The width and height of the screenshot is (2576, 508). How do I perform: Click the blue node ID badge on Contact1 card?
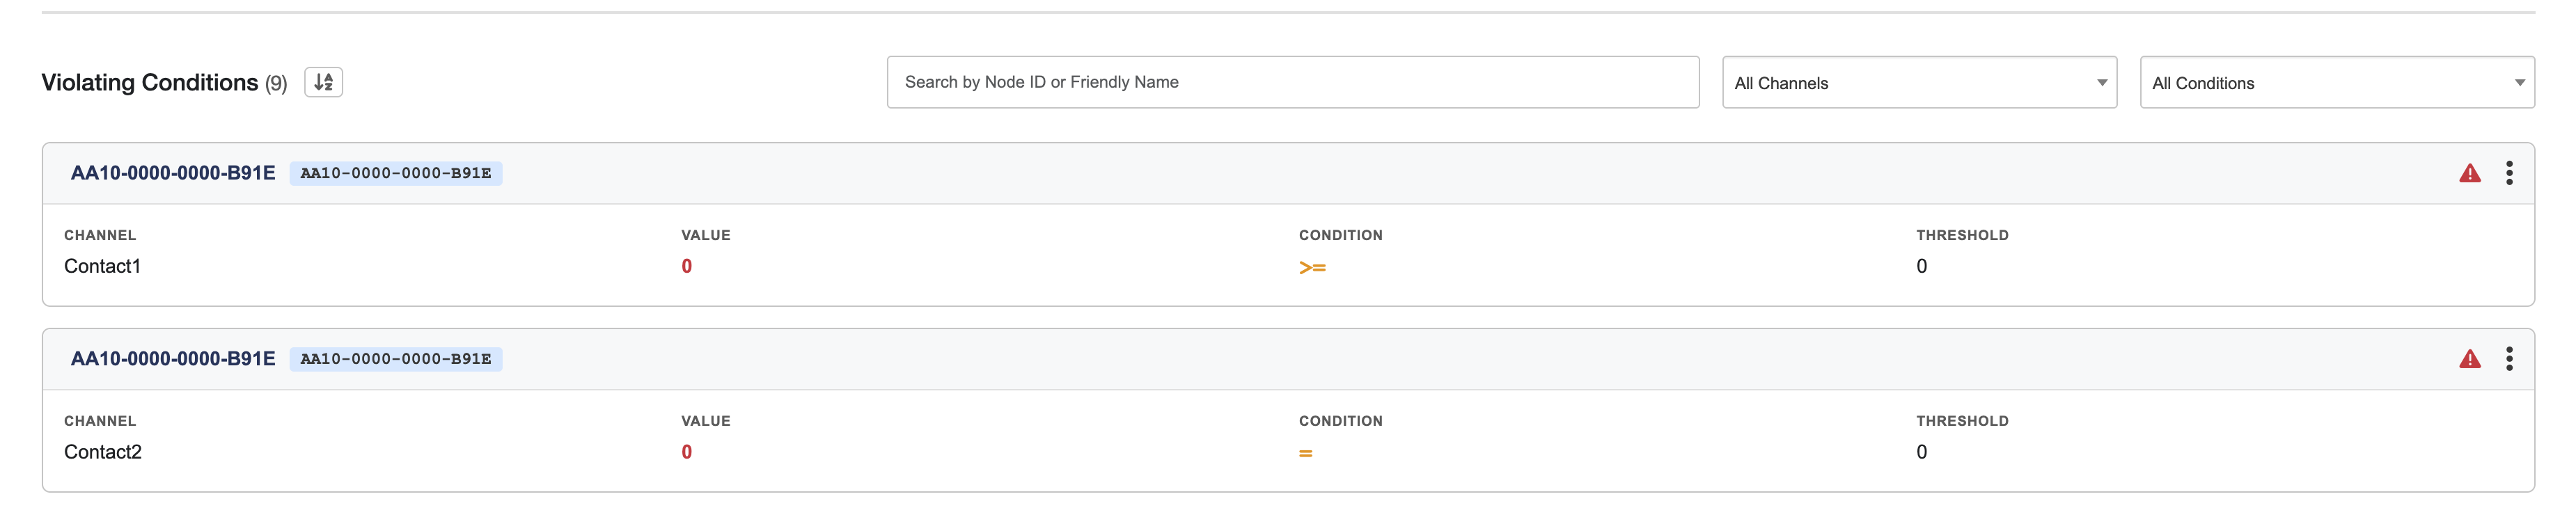[x=396, y=174]
